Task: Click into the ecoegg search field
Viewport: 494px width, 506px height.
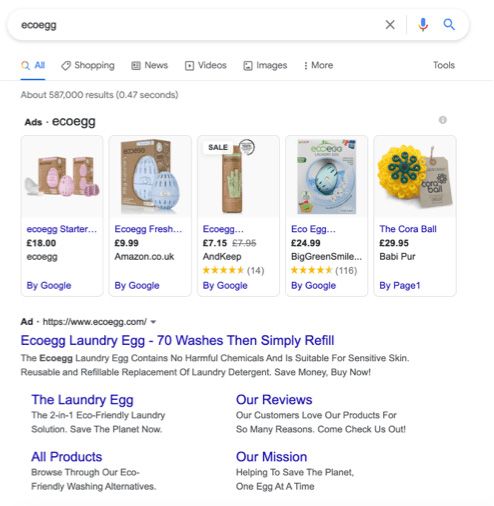Action: click(x=200, y=25)
